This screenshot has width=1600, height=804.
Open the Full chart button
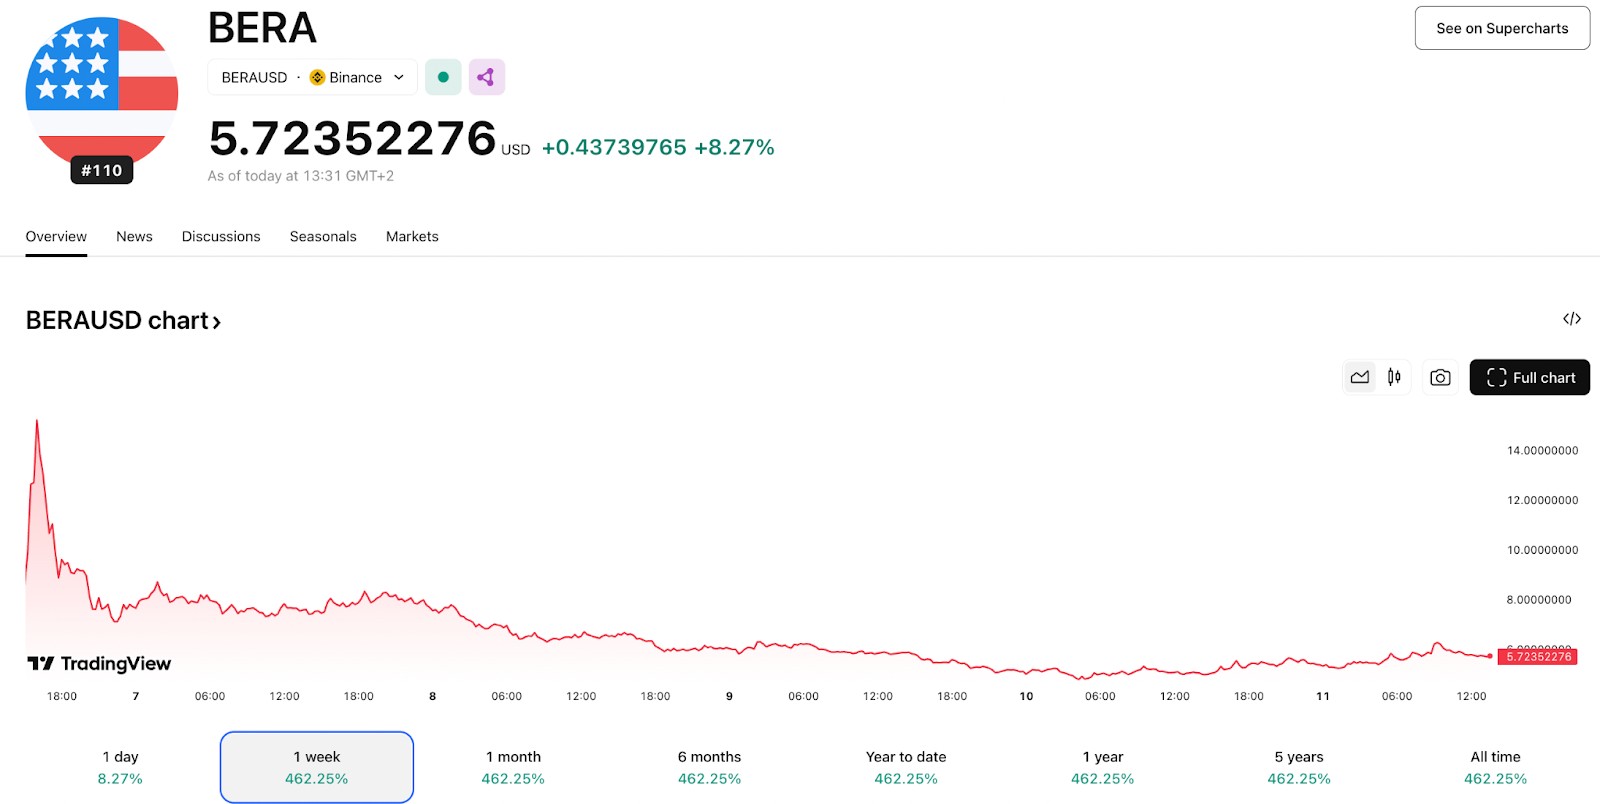[x=1529, y=377]
